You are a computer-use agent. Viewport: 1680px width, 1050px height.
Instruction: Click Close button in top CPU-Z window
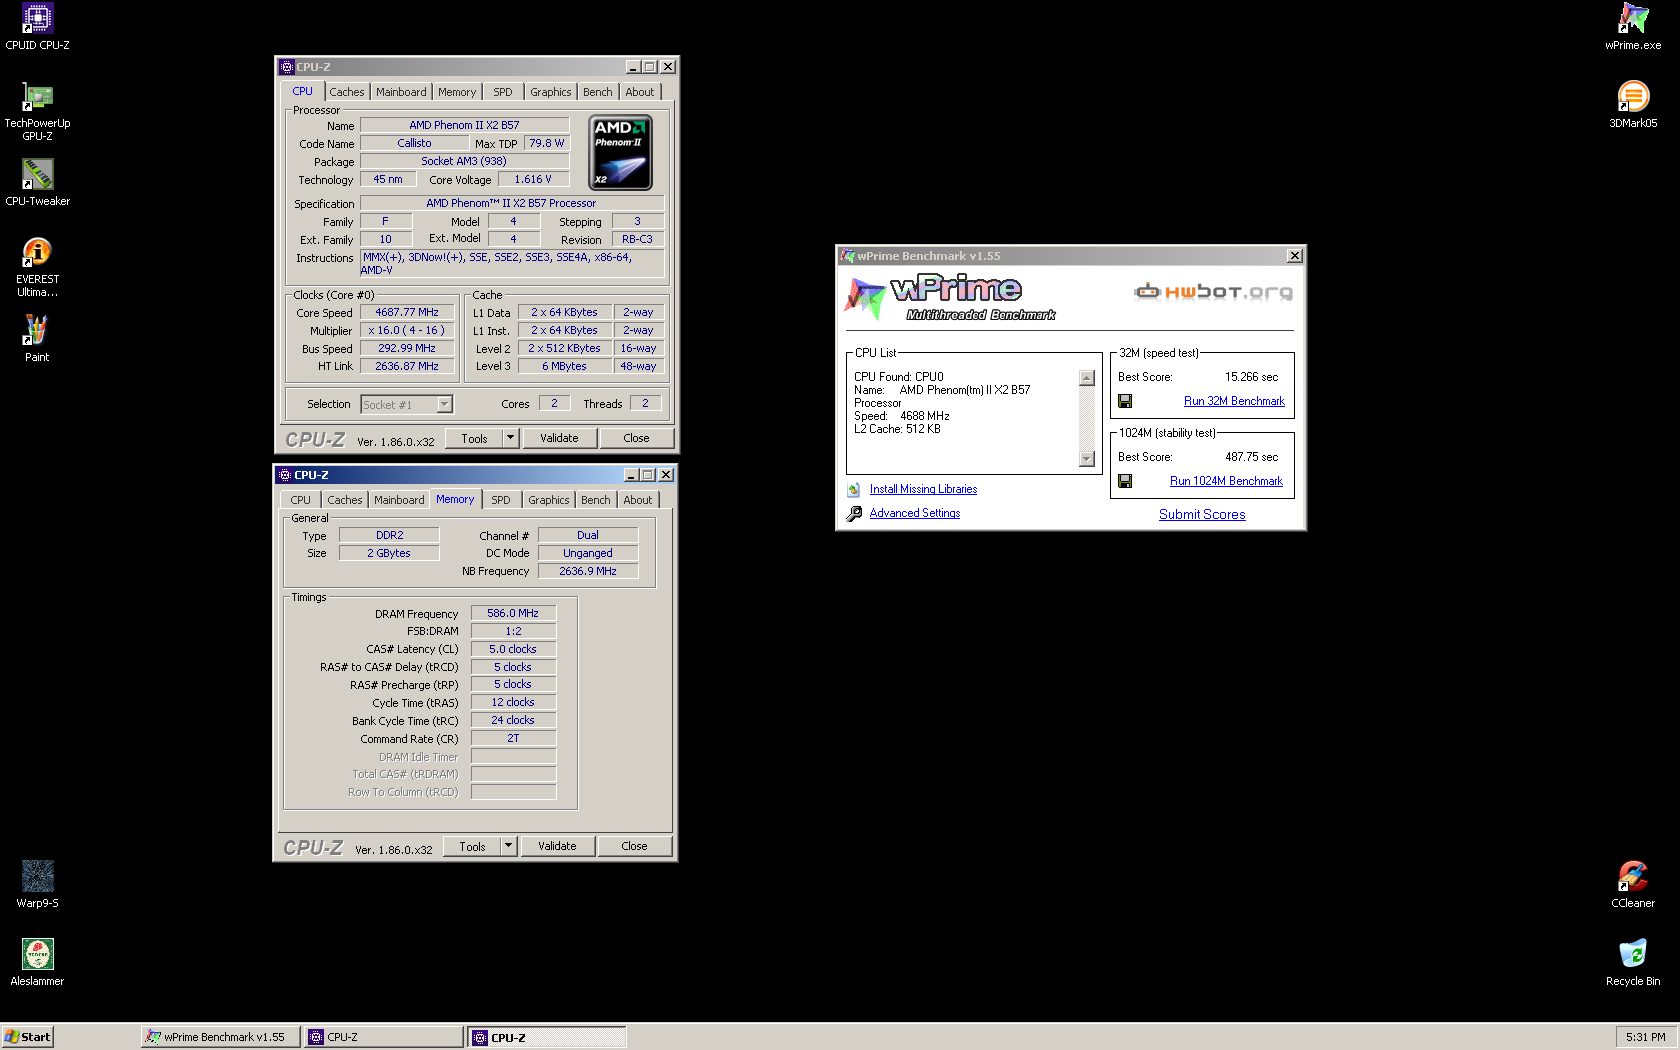pos(636,438)
